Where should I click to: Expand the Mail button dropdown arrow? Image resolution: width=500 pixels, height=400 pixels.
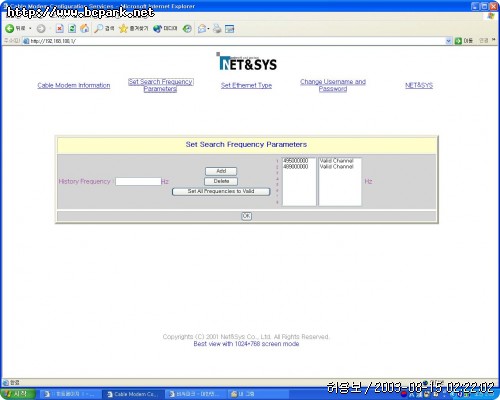208,29
